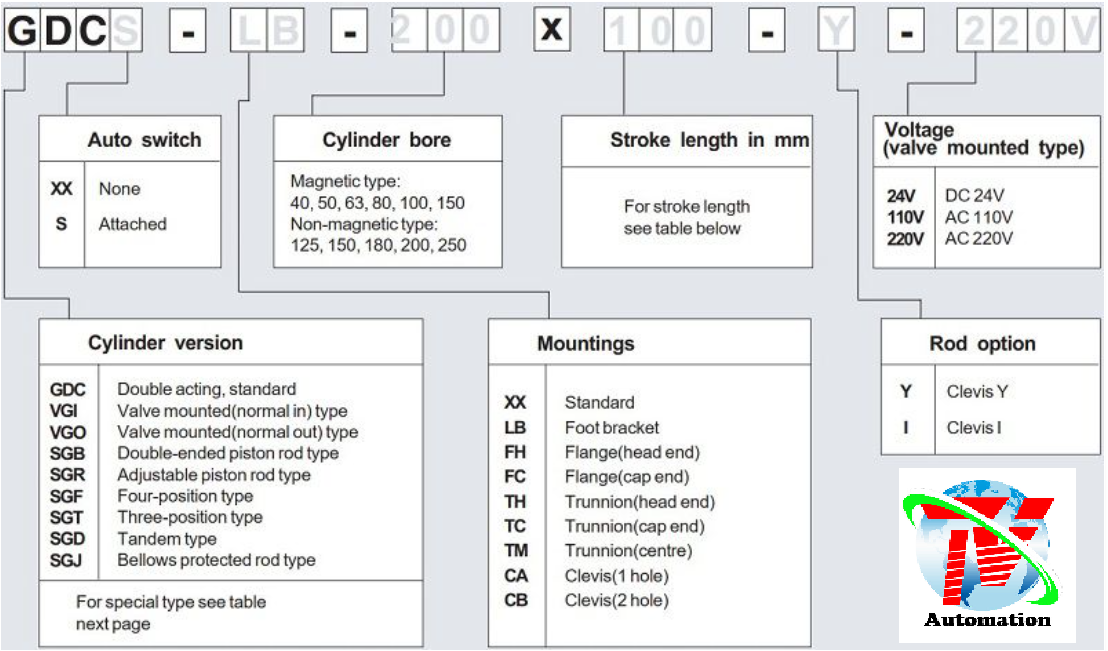Viewport: 1108px width, 651px height.
Task: Click the TY Automation logo
Action: coord(986,556)
